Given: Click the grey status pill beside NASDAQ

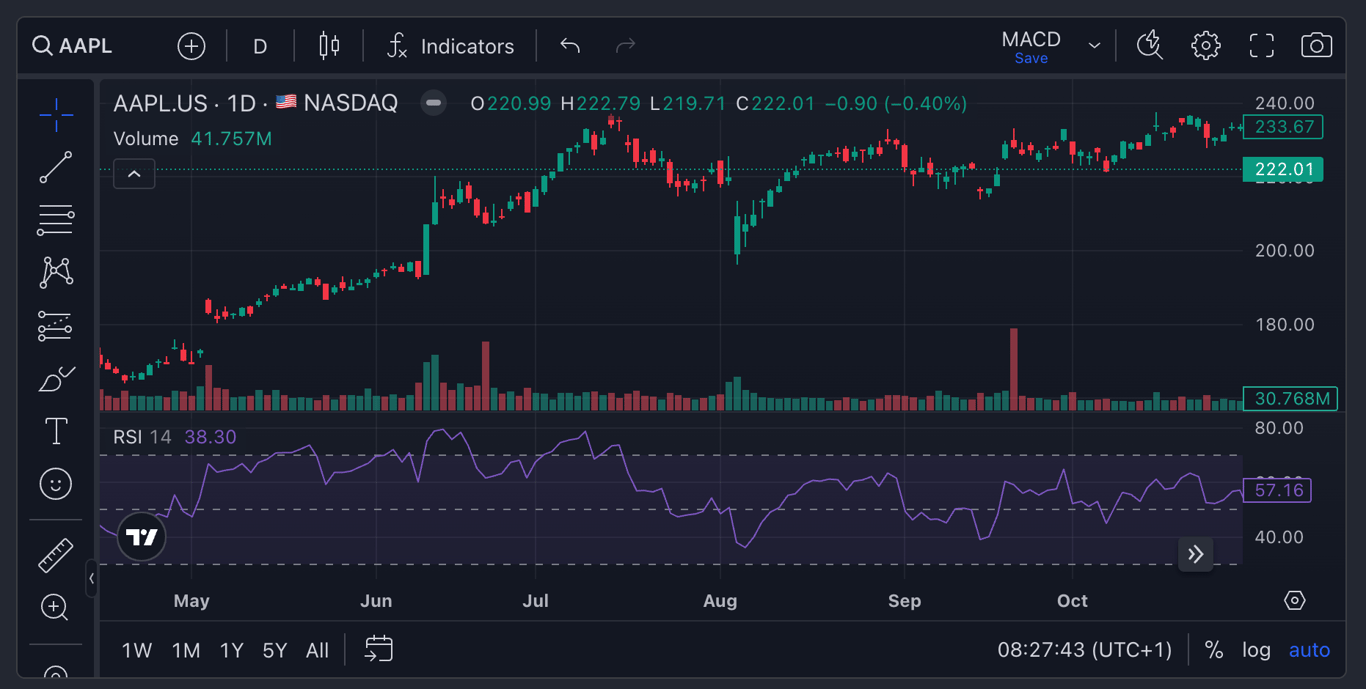Looking at the screenshot, I should (433, 103).
